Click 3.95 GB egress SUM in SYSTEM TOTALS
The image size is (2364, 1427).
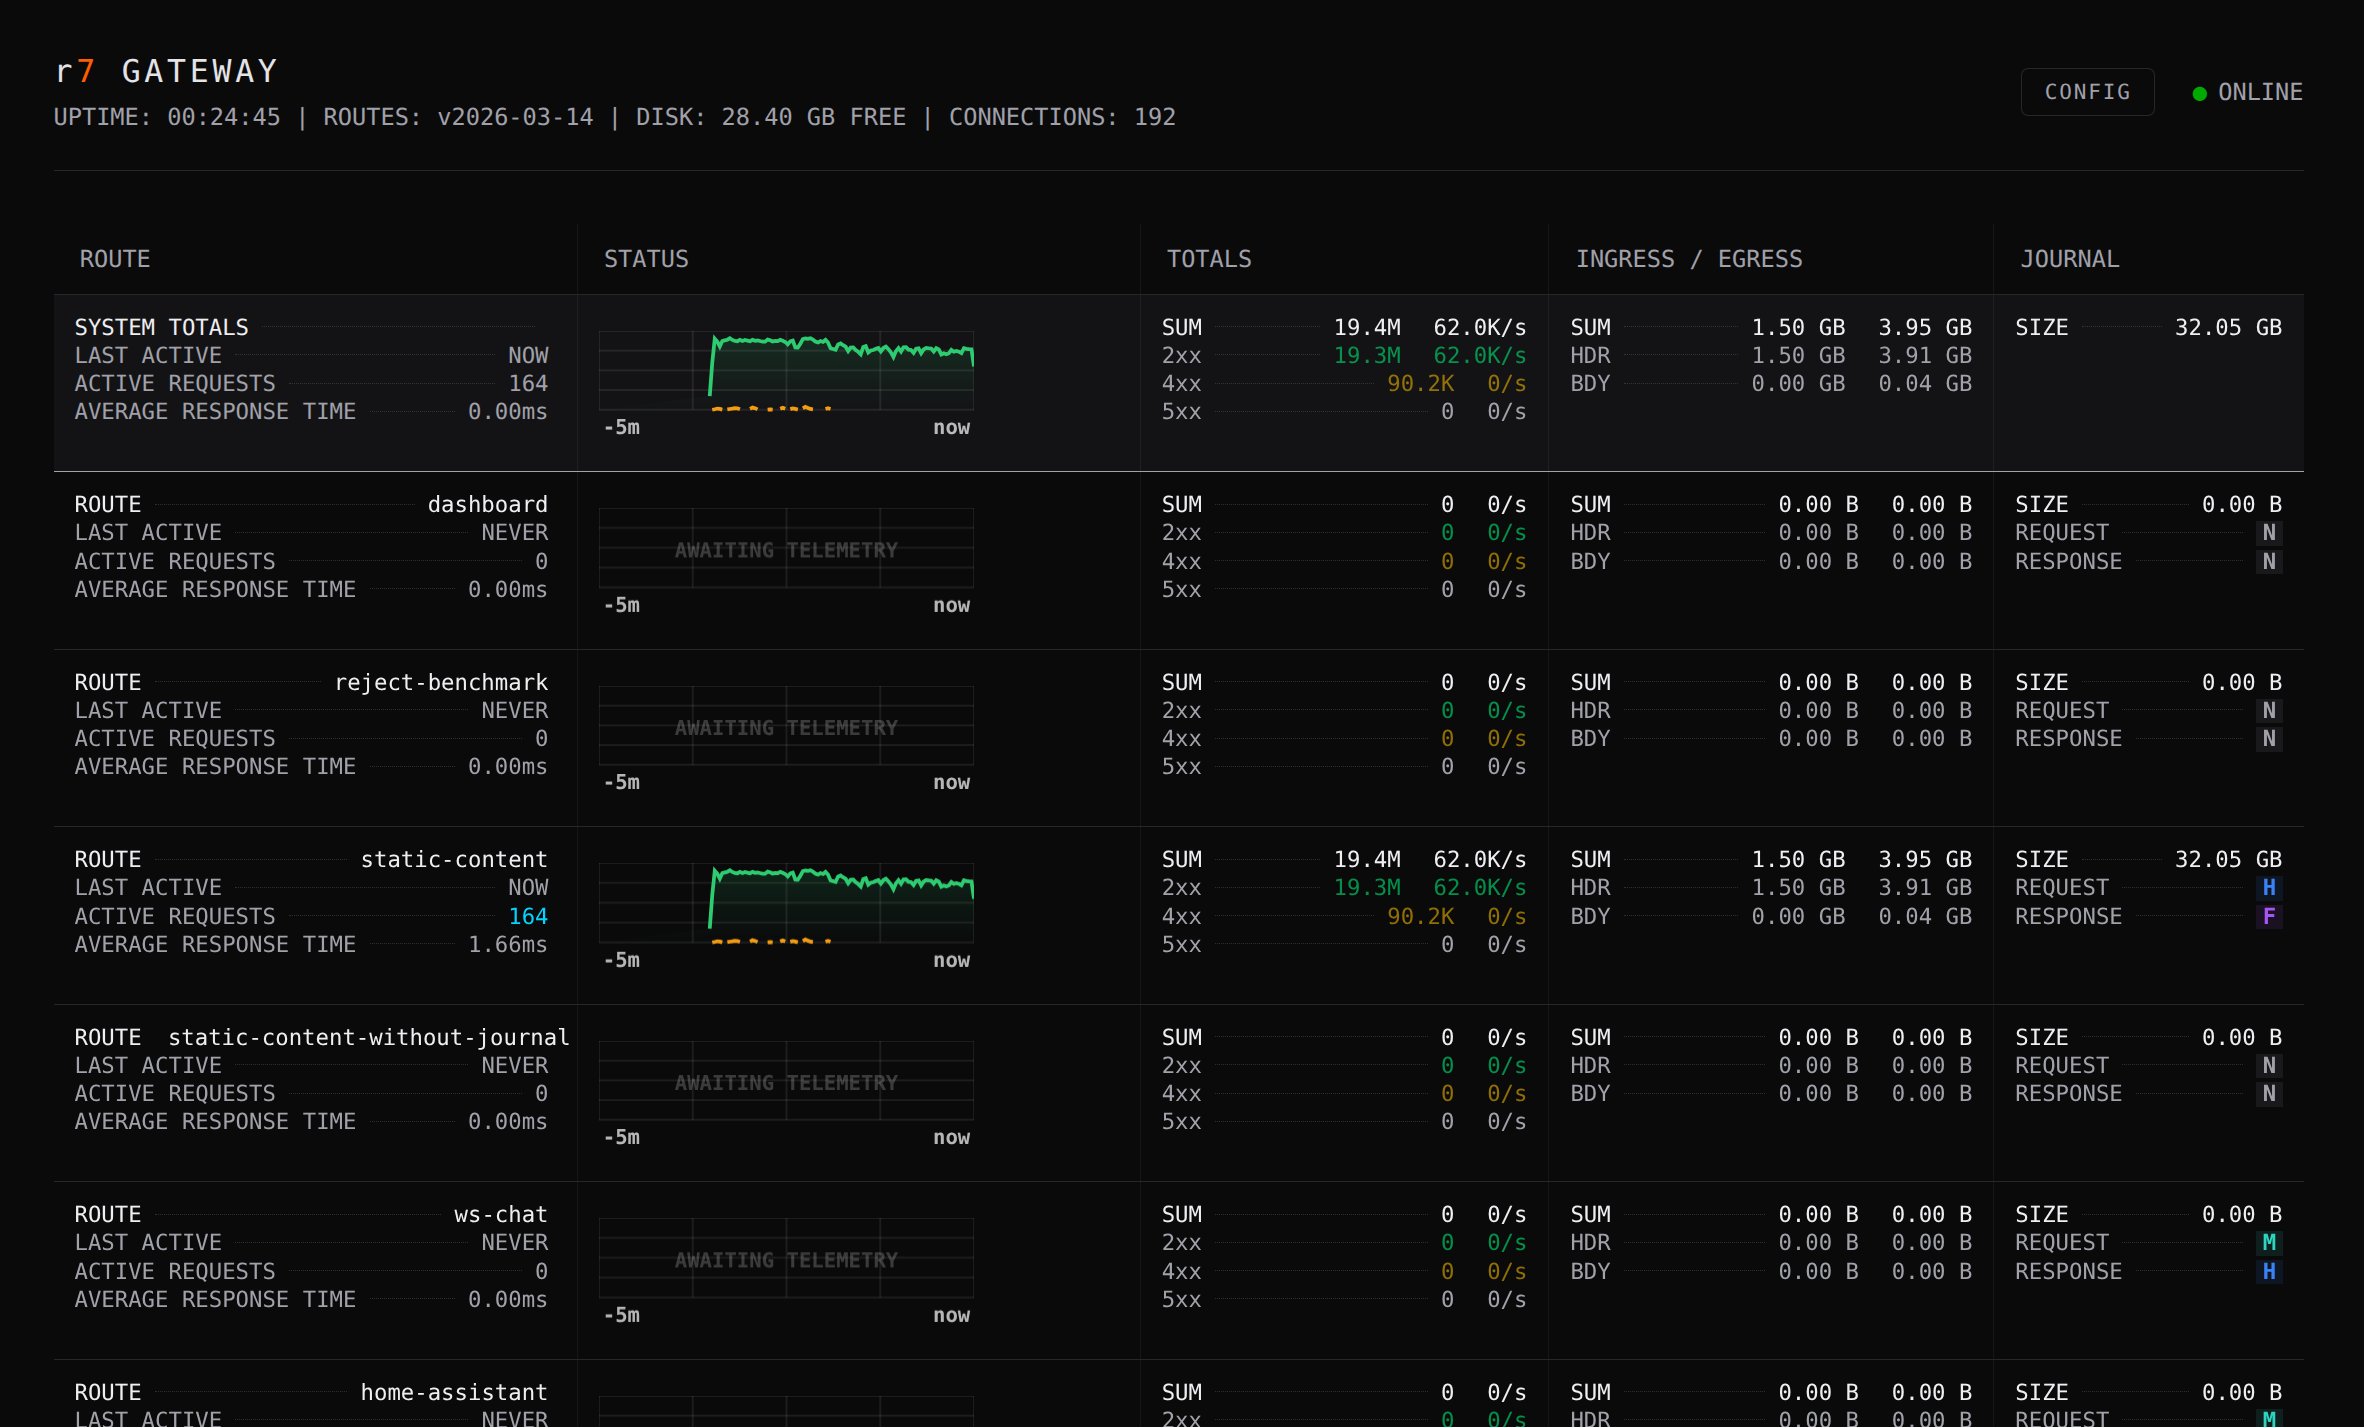point(1925,328)
